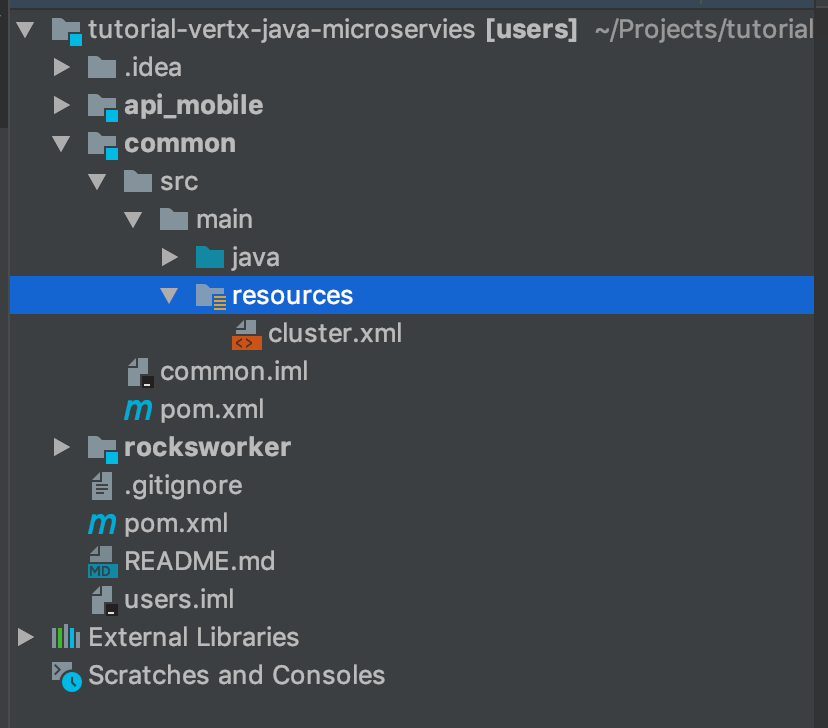Expand the rocksworker module
828x728 pixels.
(61, 447)
